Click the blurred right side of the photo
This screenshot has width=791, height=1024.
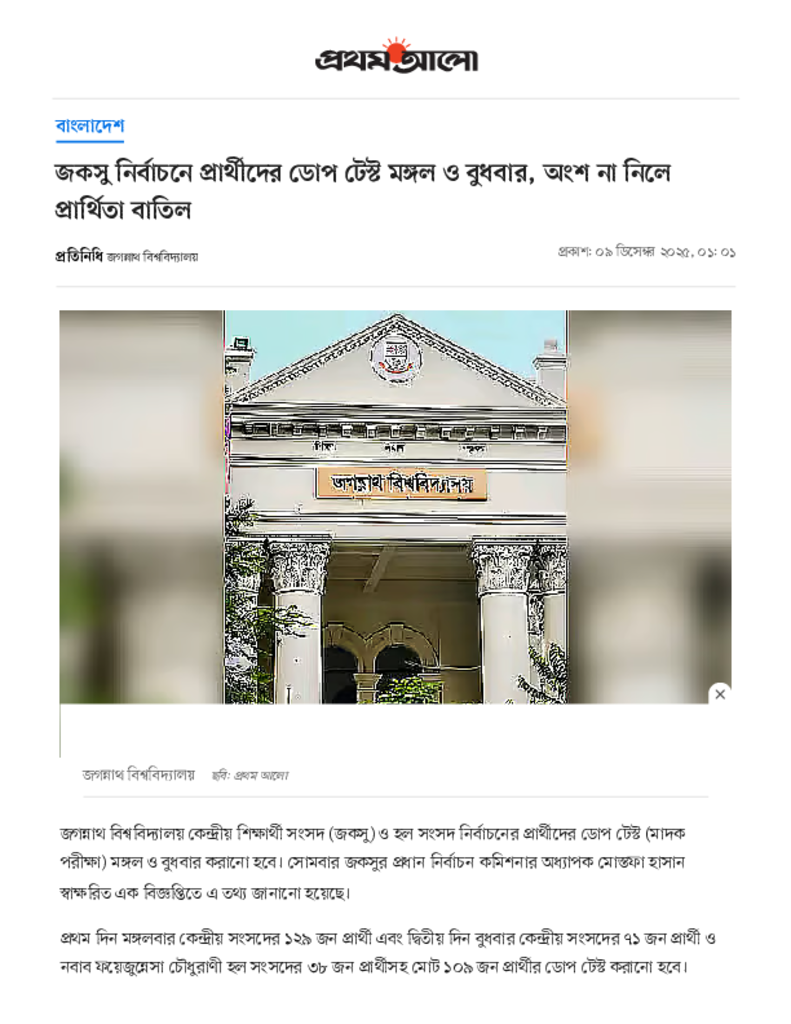[x=649, y=507]
